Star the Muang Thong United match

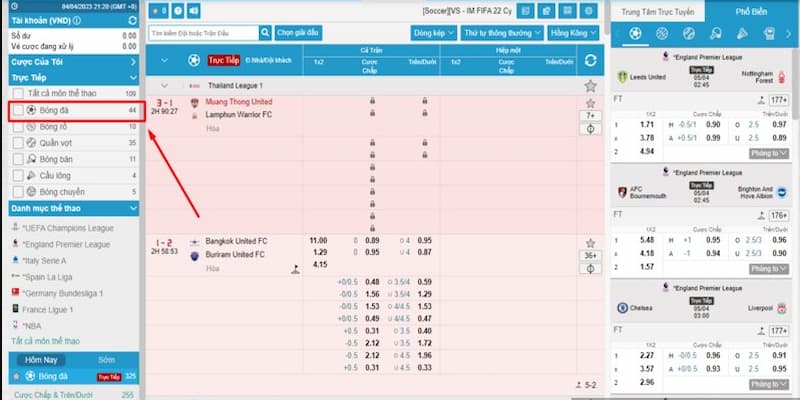click(590, 103)
